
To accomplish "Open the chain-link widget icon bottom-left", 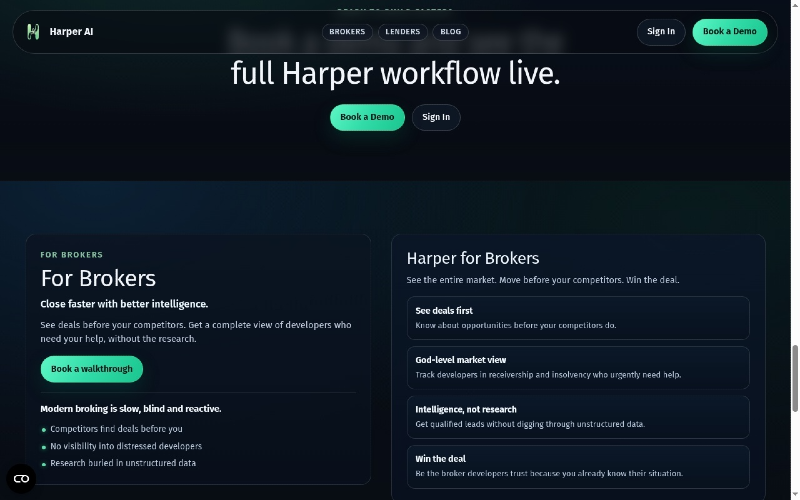I will (x=21, y=479).
